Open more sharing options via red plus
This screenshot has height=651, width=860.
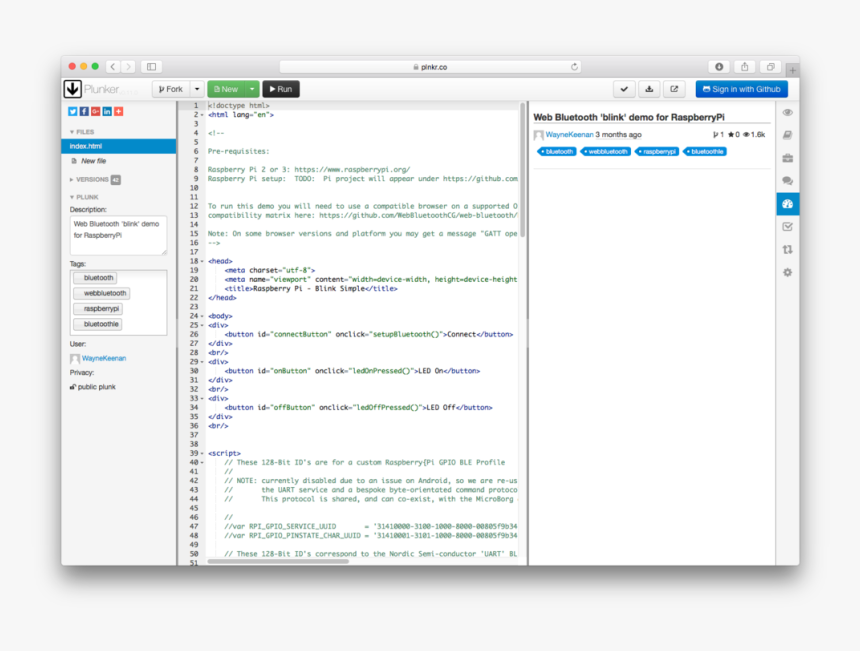pyautogui.click(x=118, y=111)
